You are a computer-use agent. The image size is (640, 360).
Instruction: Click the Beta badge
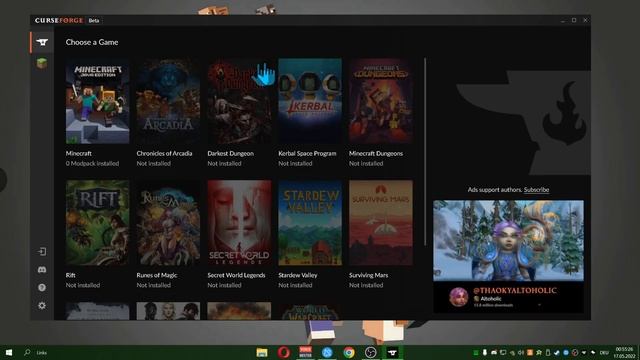94,20
